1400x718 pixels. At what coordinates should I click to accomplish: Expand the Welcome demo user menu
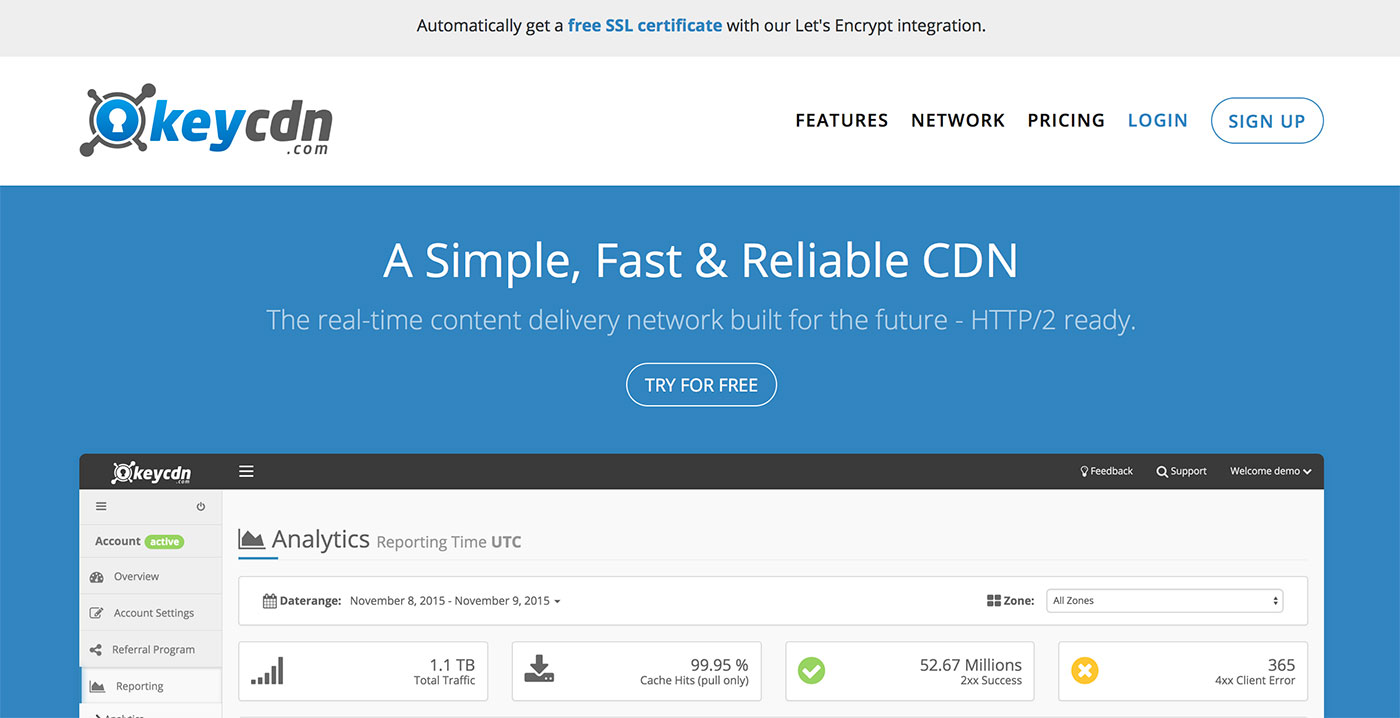(x=1270, y=471)
